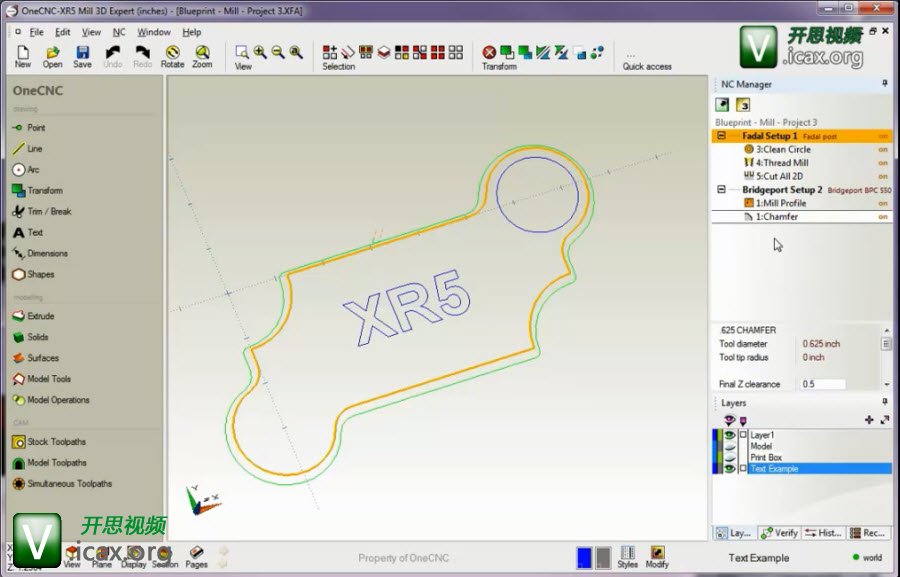Open the Dimensions tool
The width and height of the screenshot is (900, 577).
click(x=40, y=253)
